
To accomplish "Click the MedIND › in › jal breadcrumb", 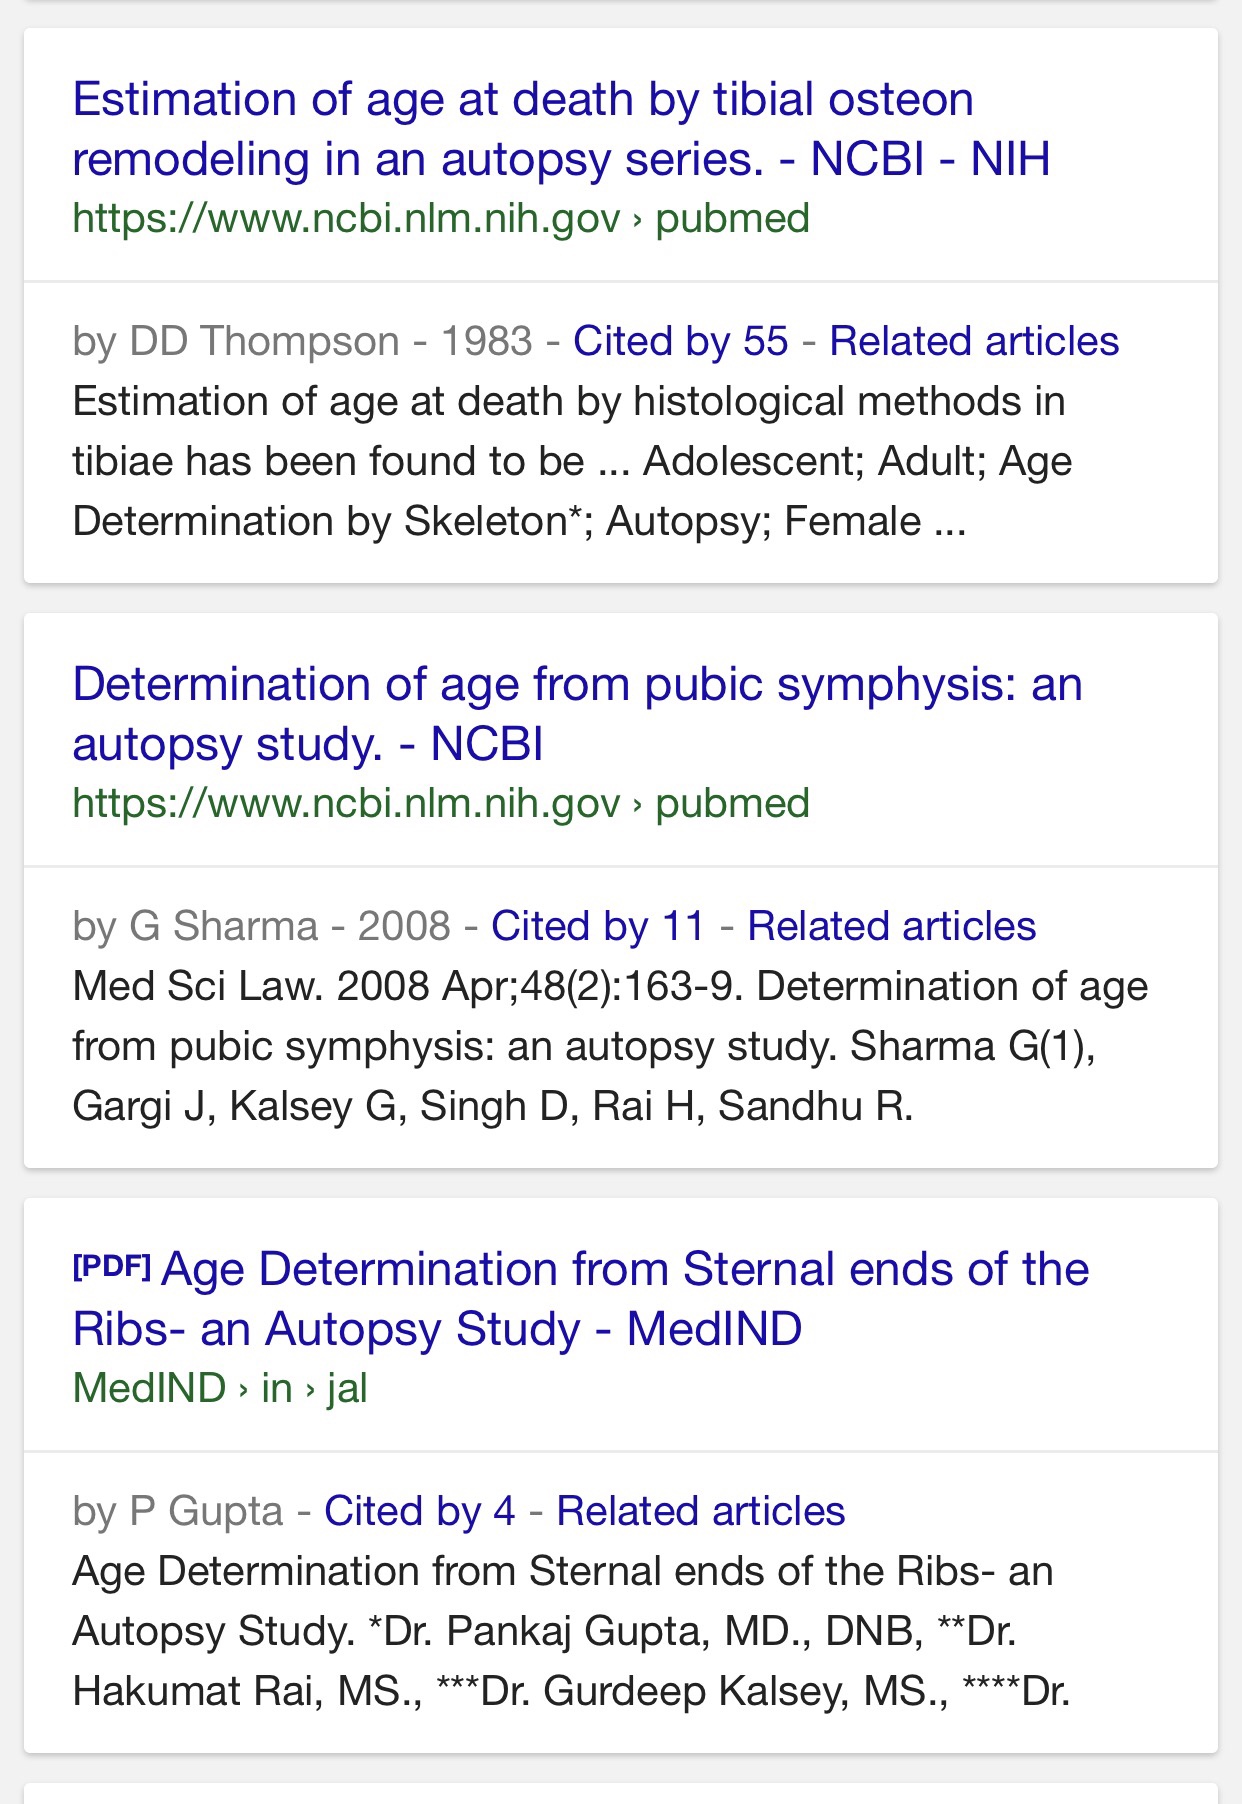I will [x=220, y=1388].
